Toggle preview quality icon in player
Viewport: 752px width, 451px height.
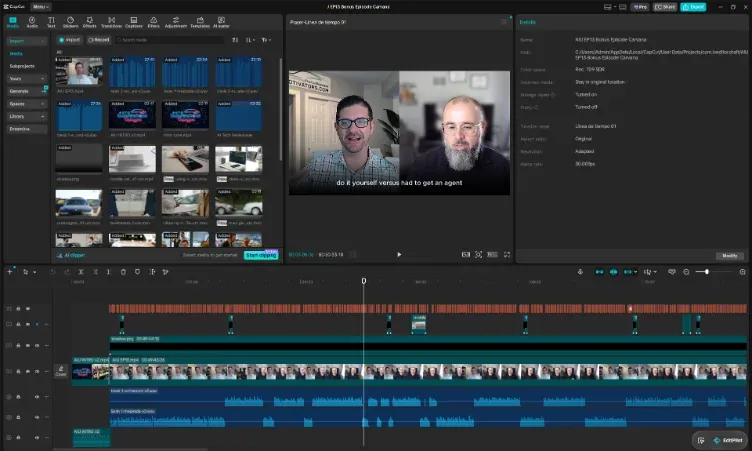(x=466, y=255)
